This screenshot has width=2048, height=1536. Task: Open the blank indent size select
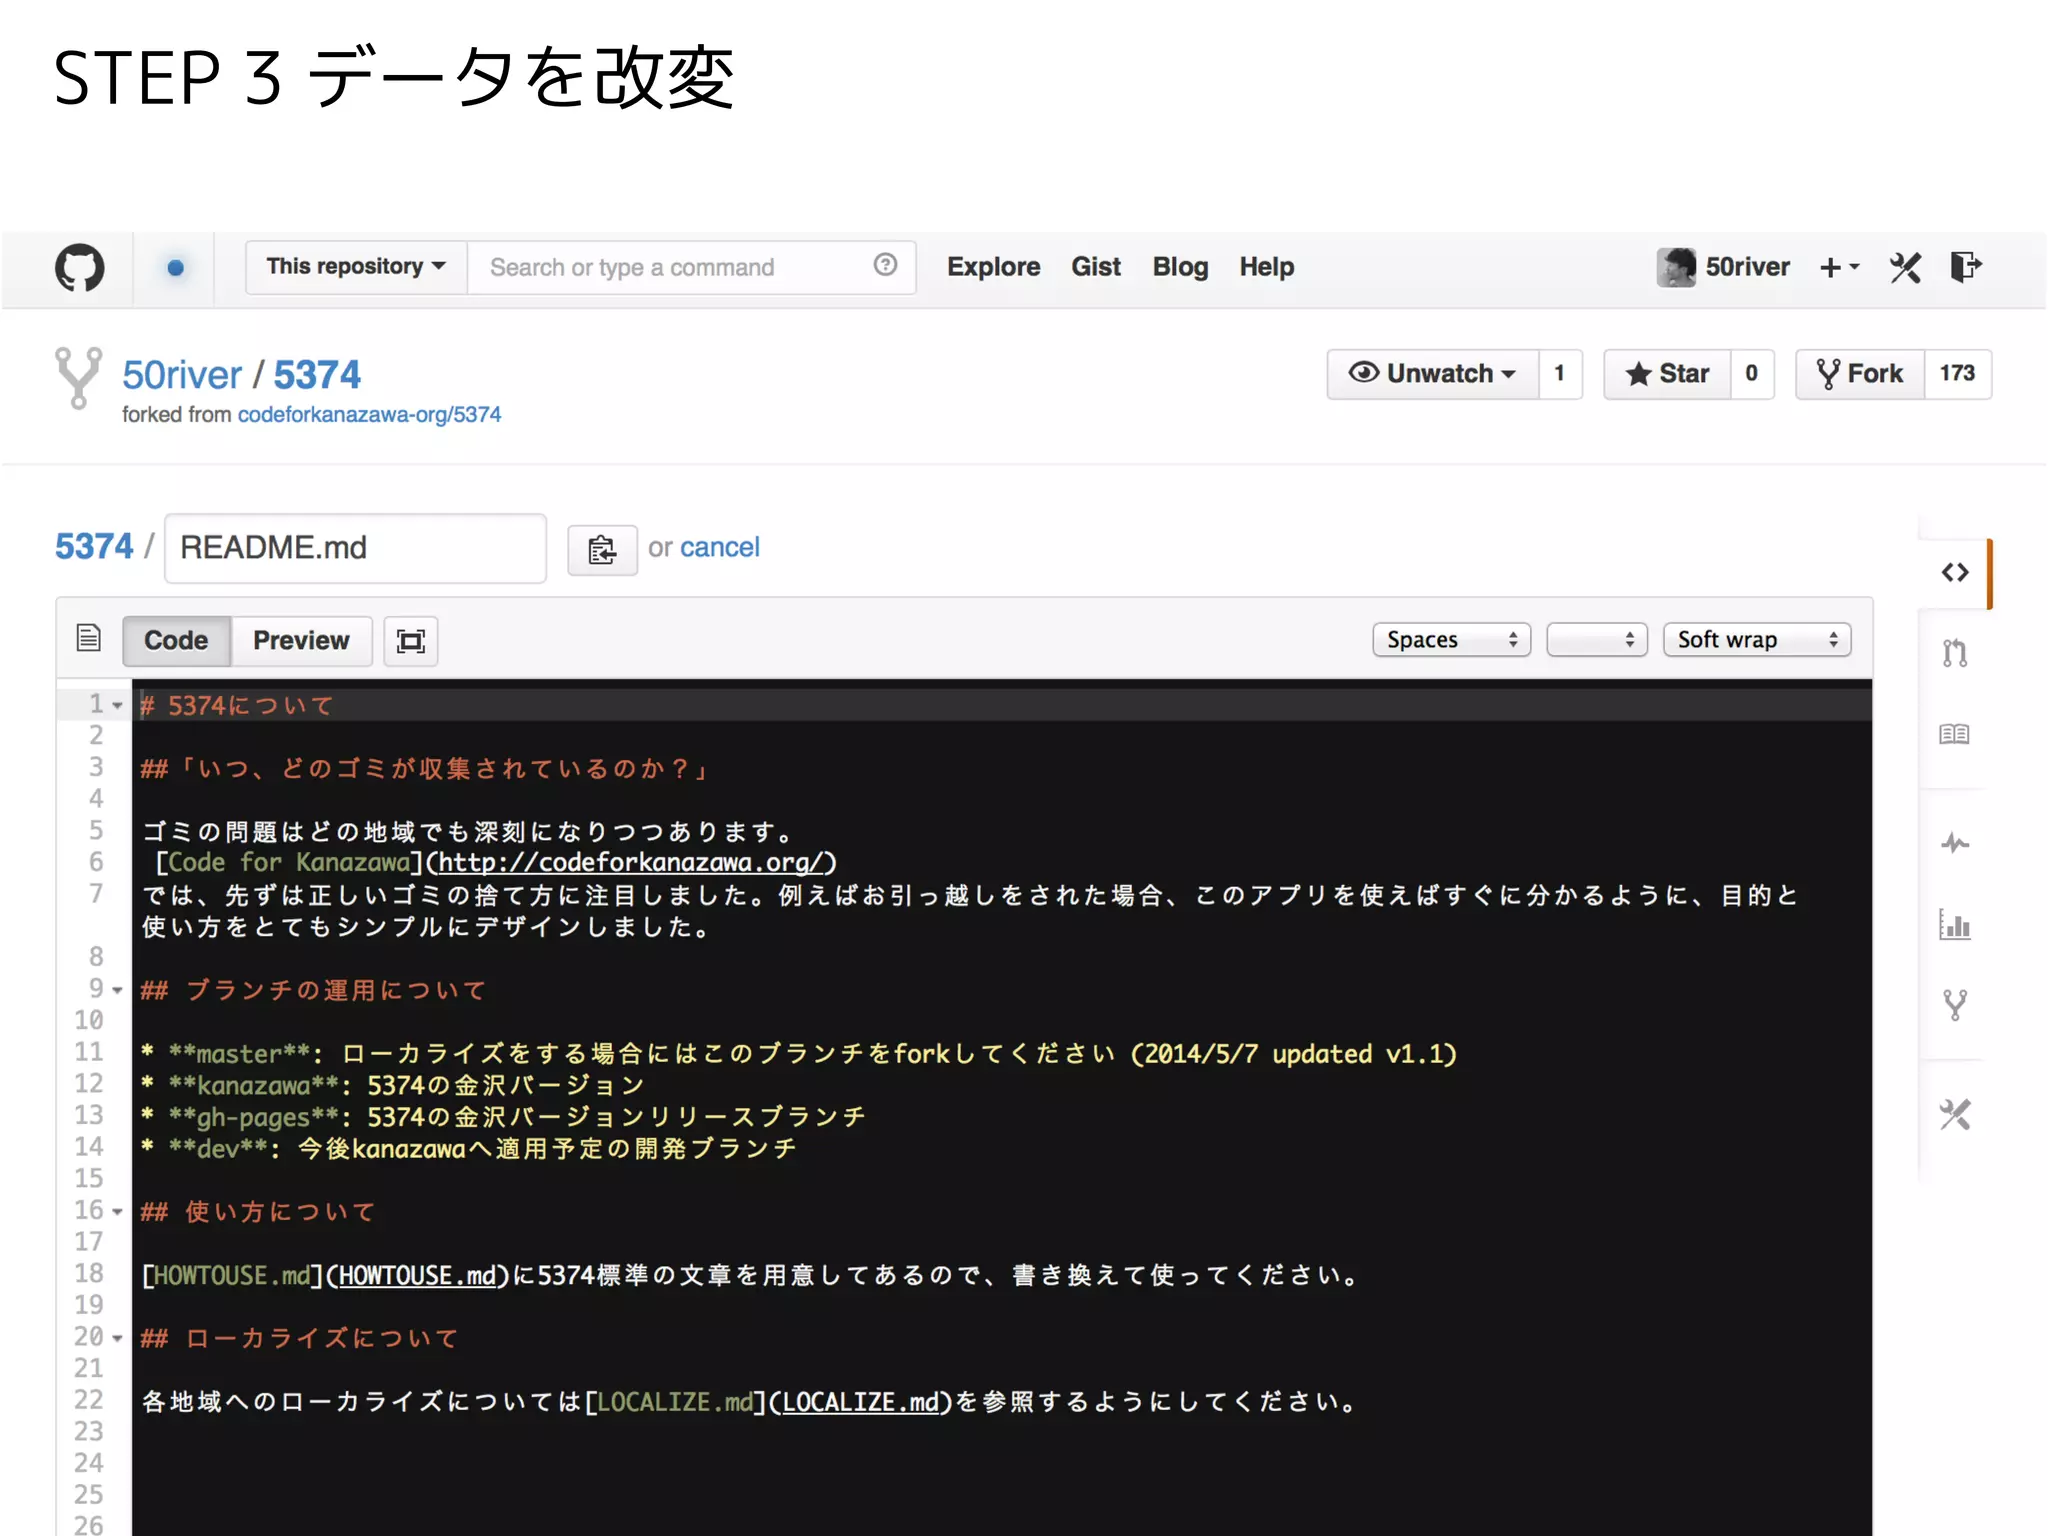pyautogui.click(x=1596, y=640)
